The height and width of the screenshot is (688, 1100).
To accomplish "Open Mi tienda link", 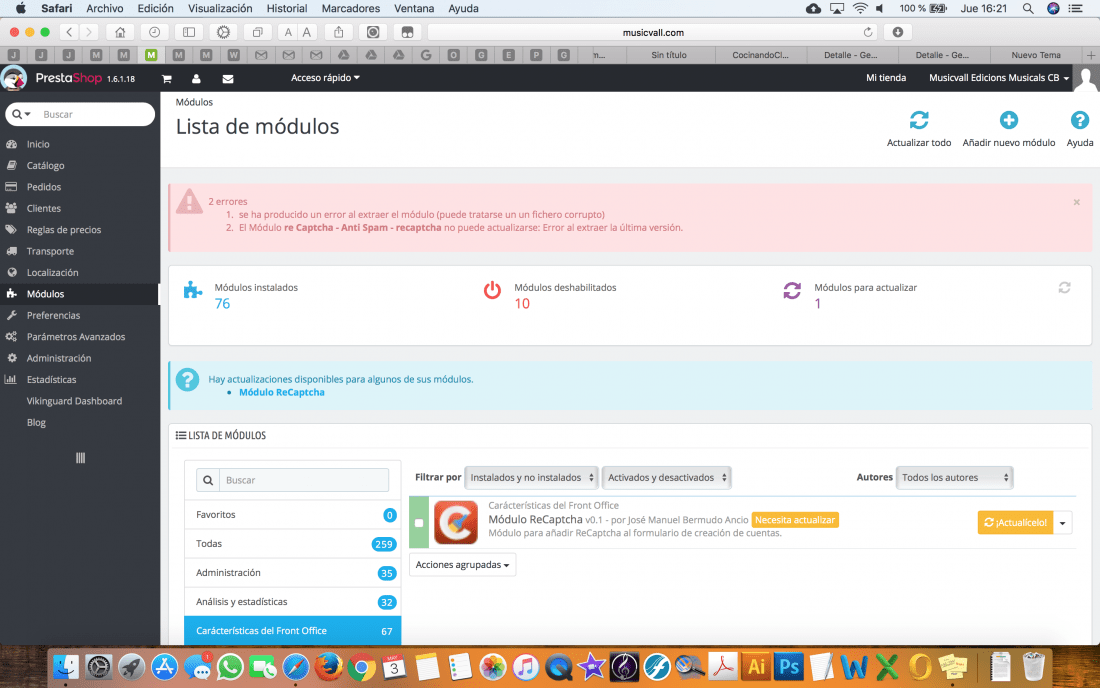I will point(886,78).
